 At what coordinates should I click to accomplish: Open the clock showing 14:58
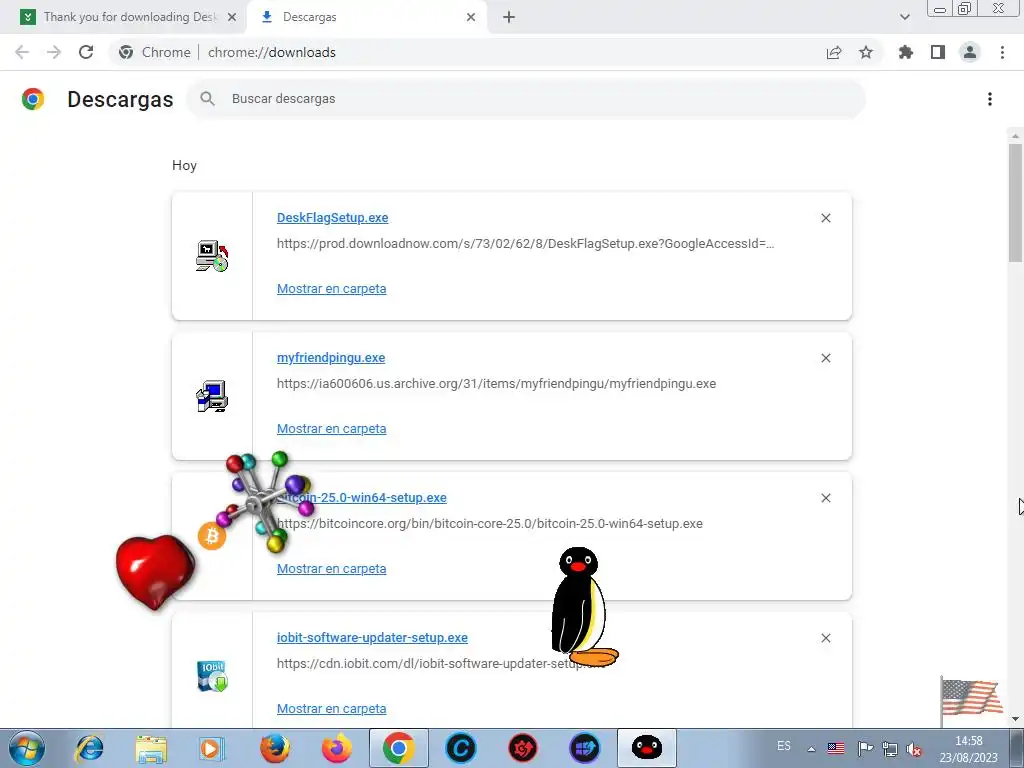click(x=968, y=749)
